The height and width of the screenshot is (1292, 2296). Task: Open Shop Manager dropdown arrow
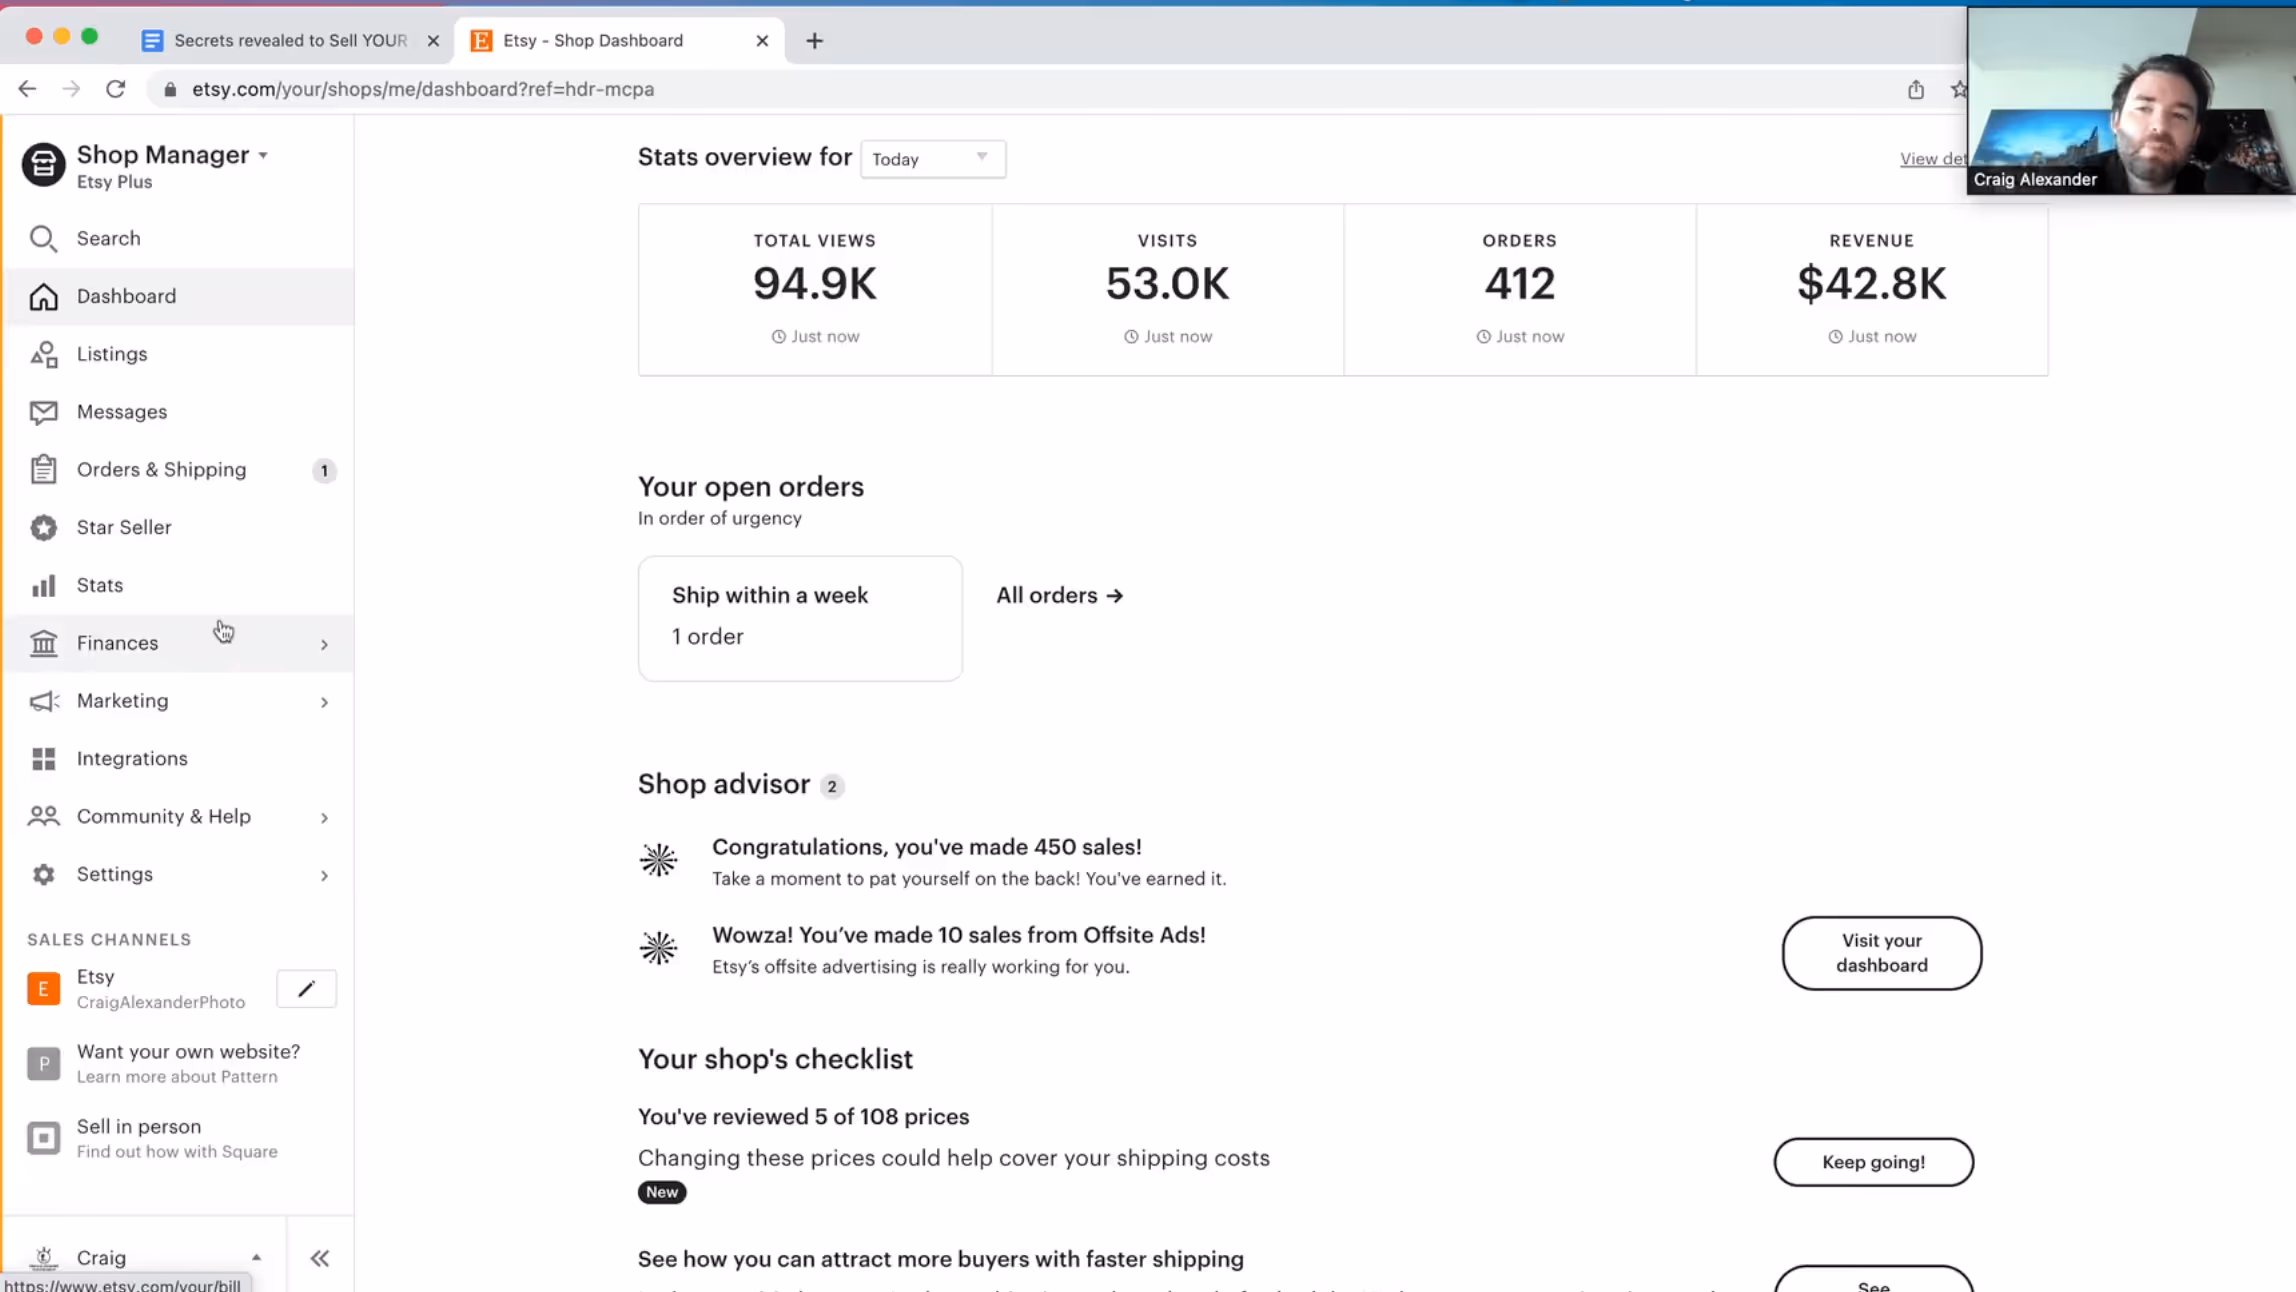click(x=263, y=156)
